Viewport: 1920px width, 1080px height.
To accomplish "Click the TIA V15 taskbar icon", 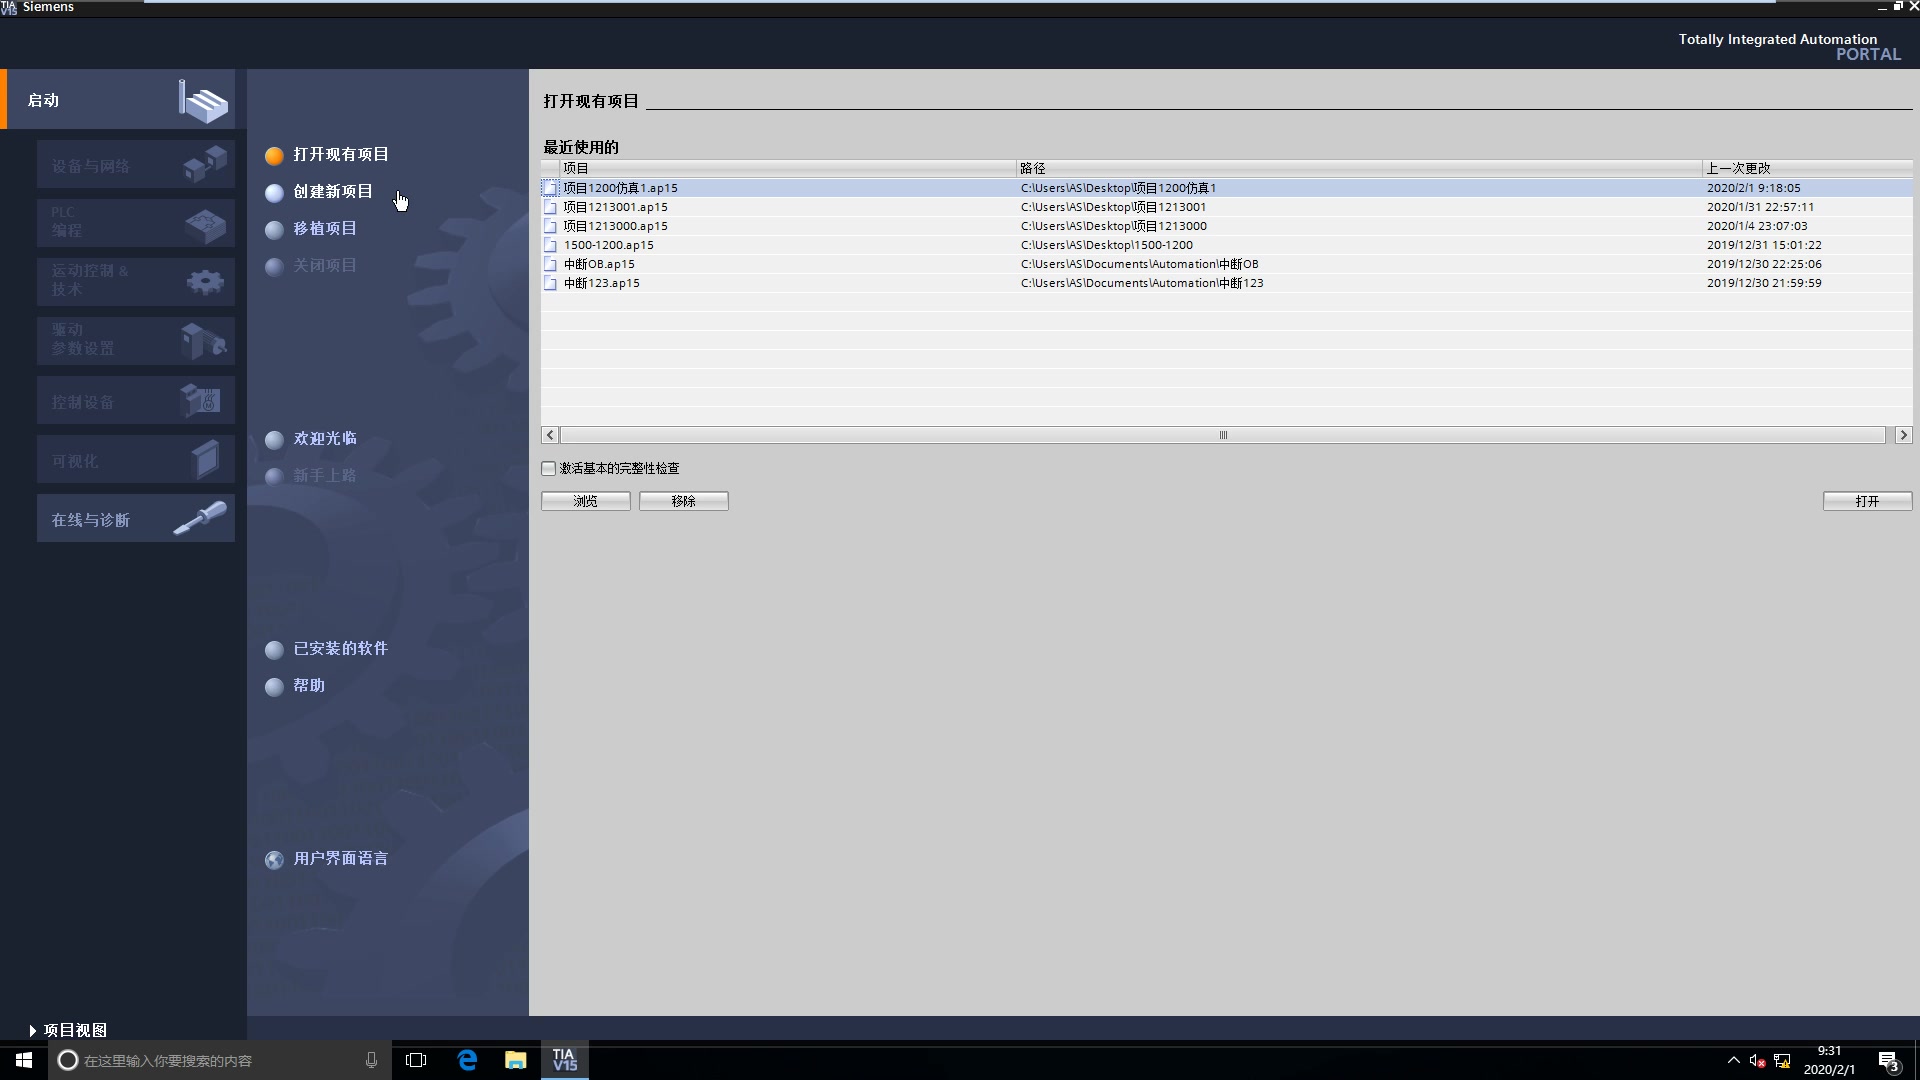I will pyautogui.click(x=565, y=1060).
